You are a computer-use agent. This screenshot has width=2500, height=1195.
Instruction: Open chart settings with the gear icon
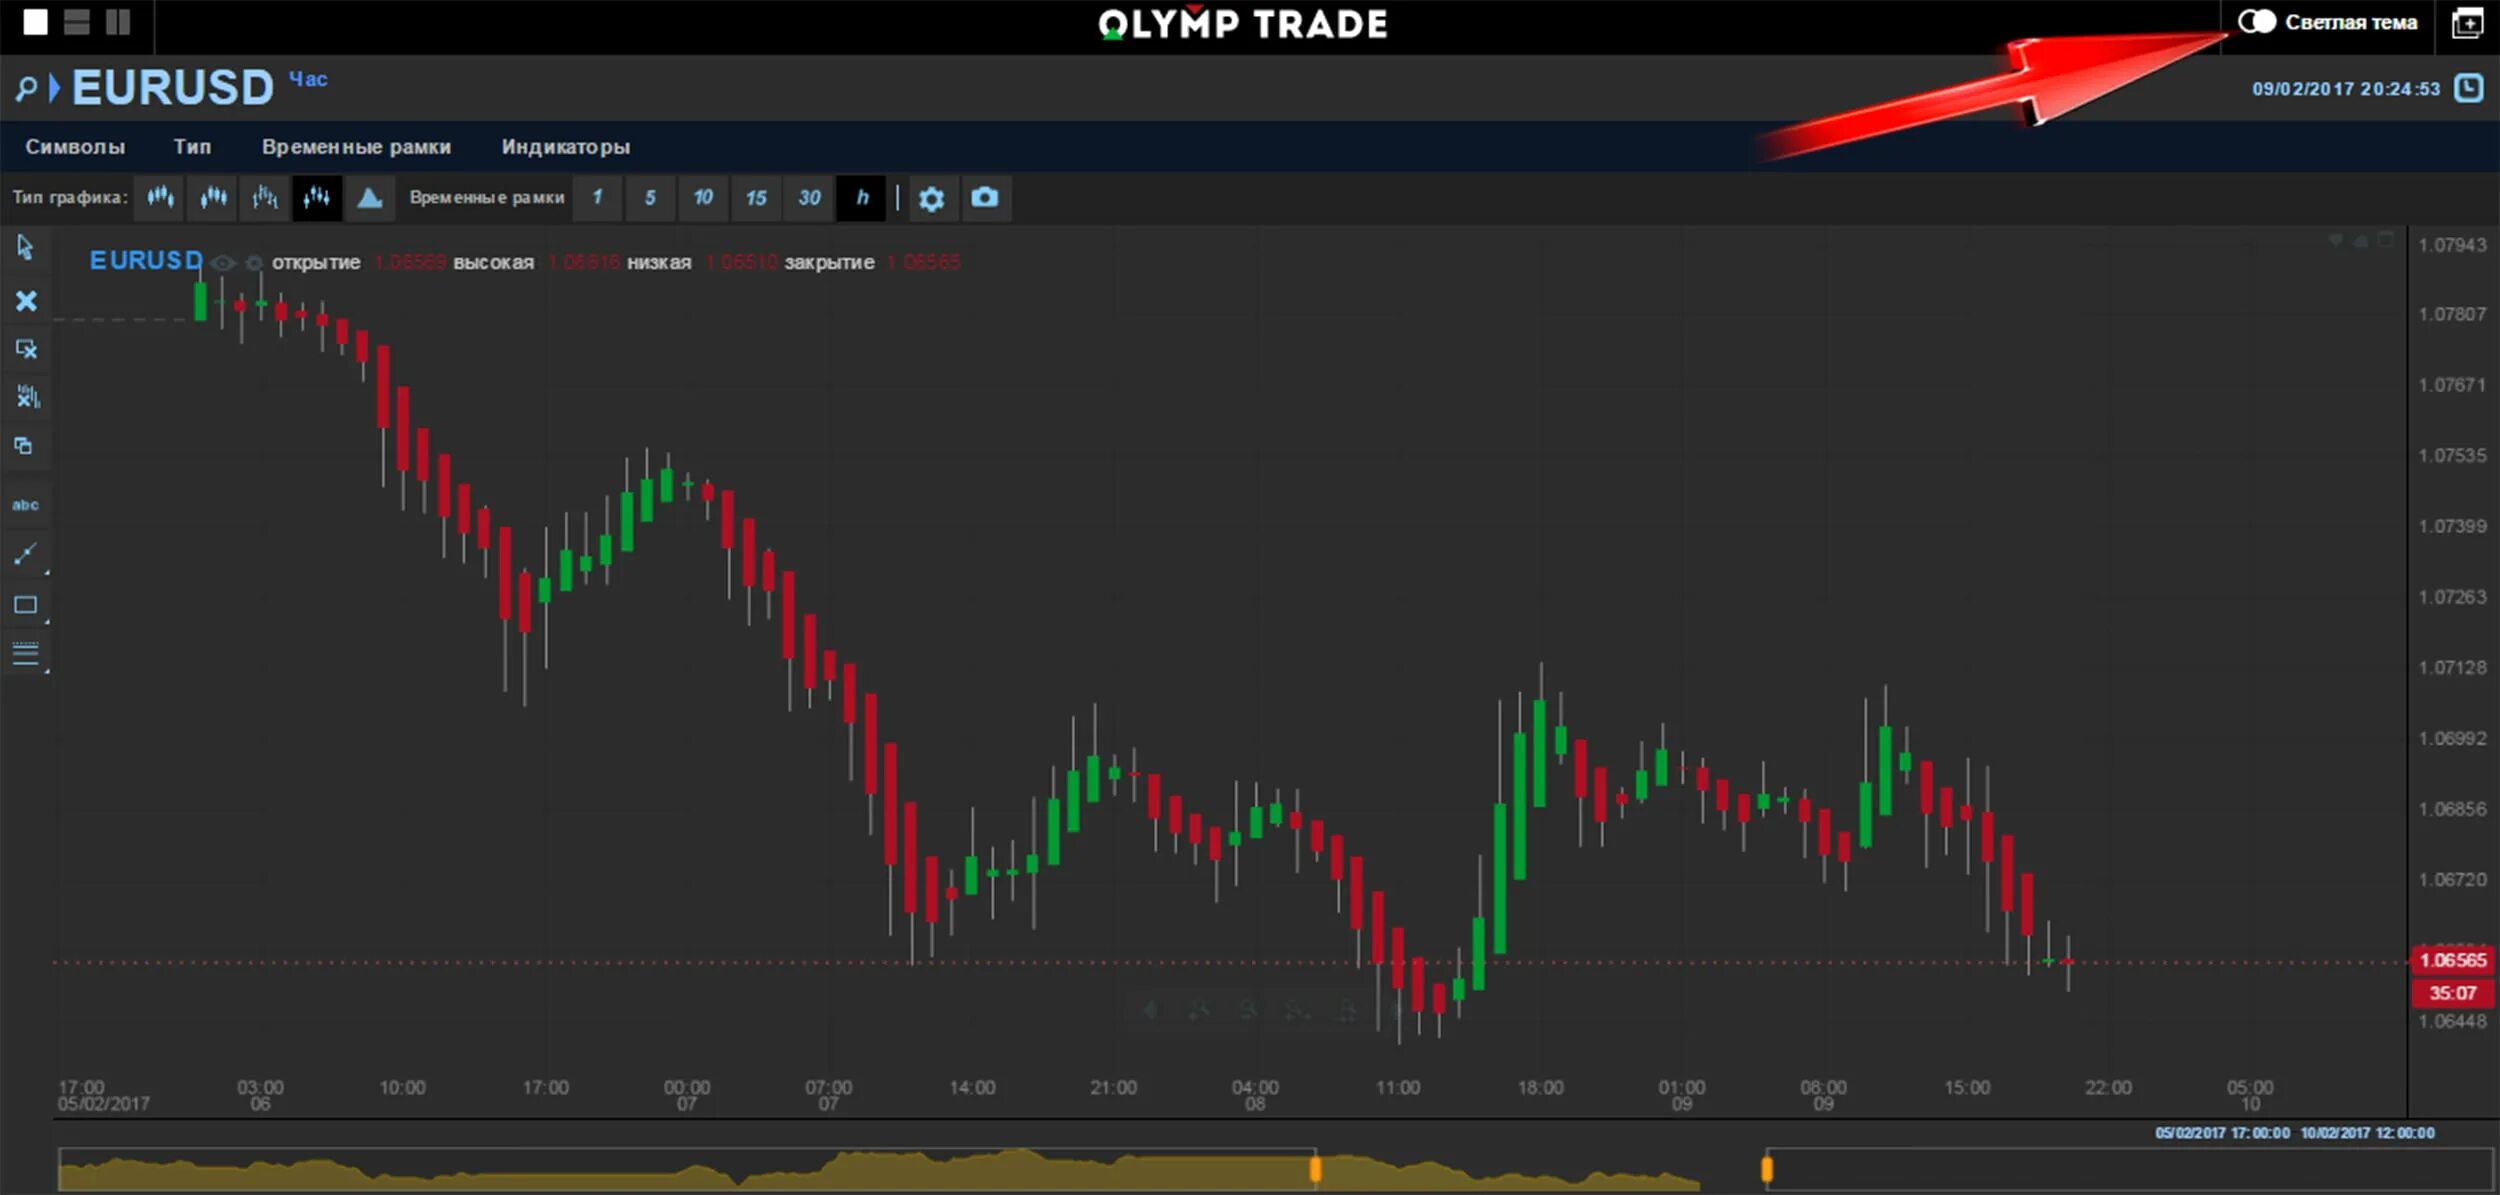point(931,198)
